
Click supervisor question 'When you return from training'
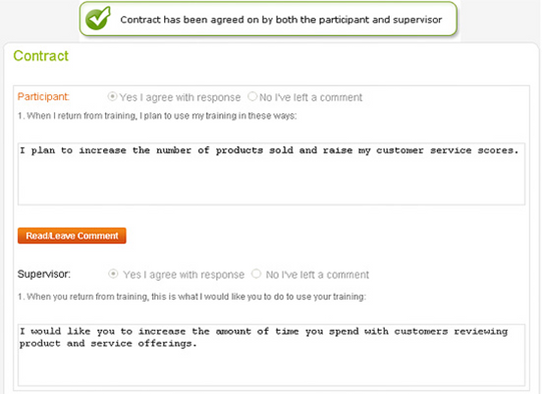click(192, 297)
